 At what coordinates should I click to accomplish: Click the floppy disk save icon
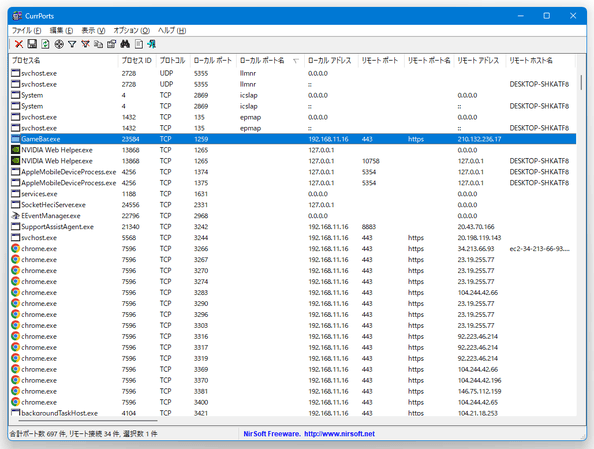coord(32,44)
